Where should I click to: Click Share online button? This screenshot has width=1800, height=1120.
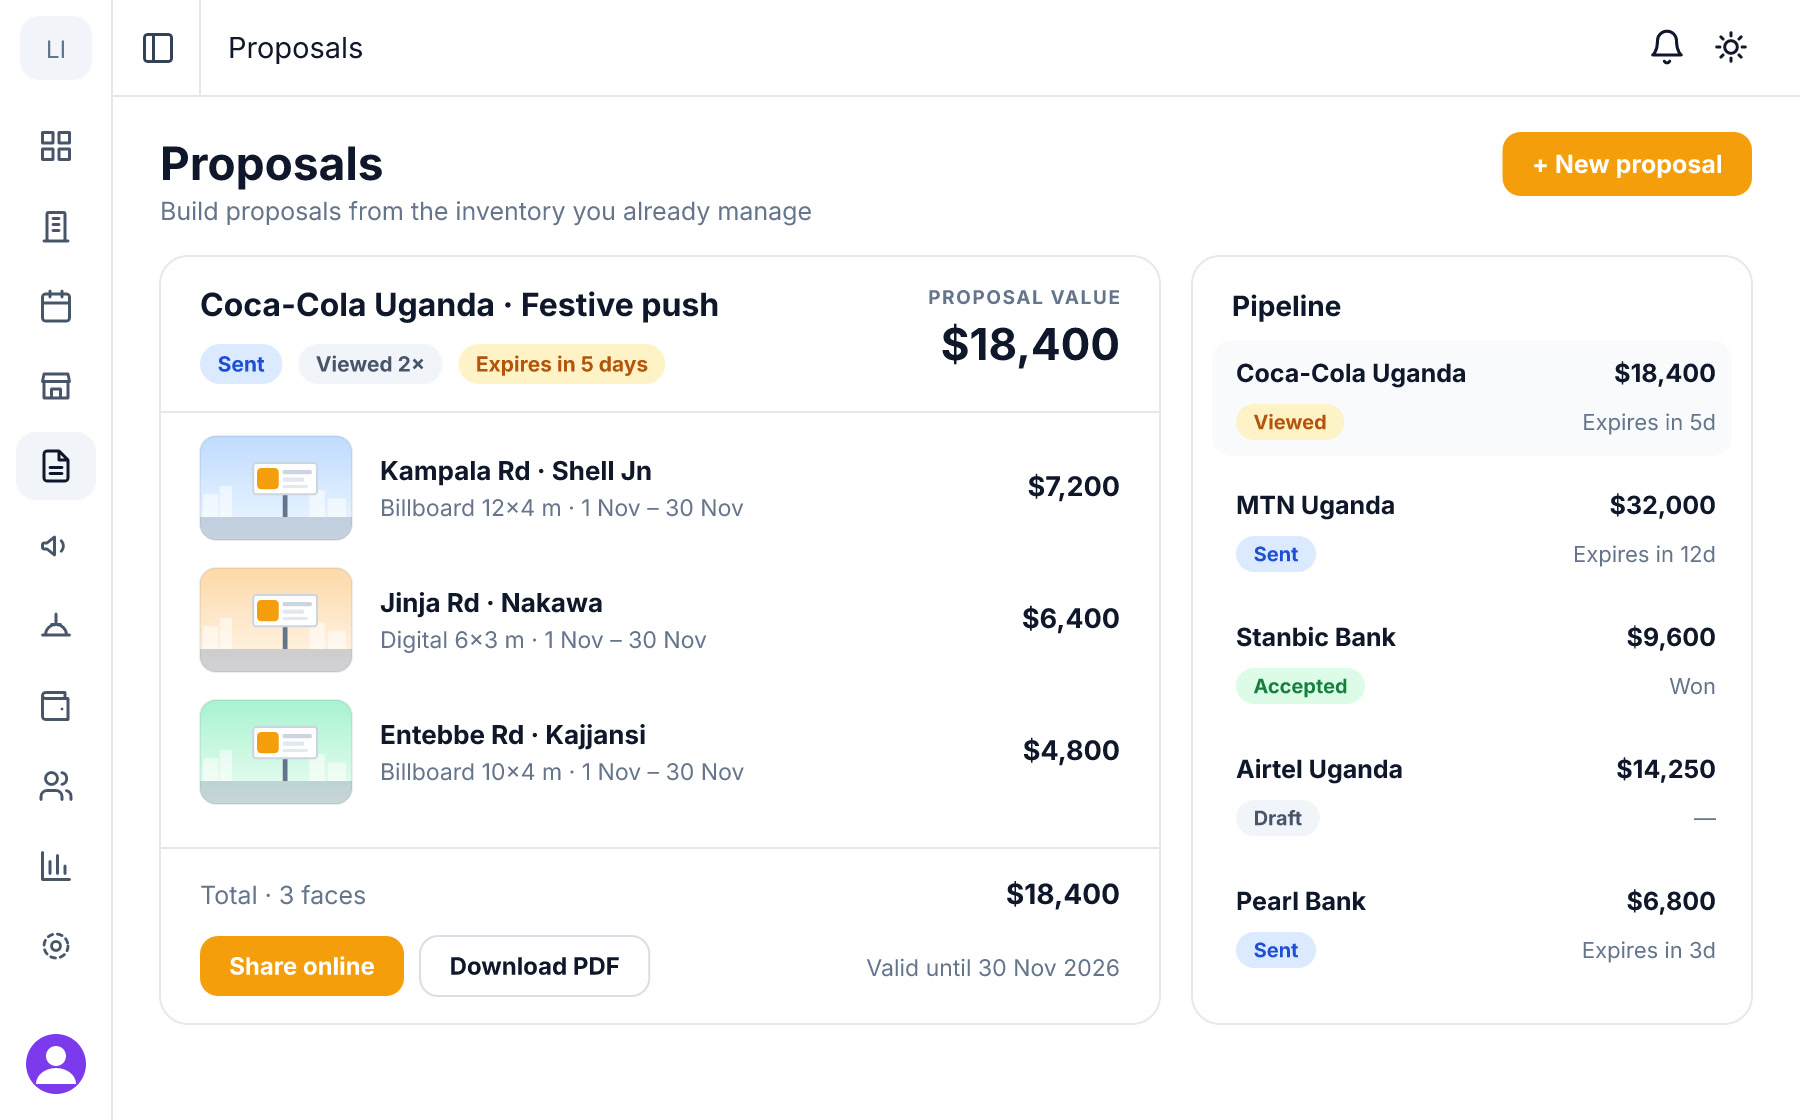pyautogui.click(x=302, y=966)
